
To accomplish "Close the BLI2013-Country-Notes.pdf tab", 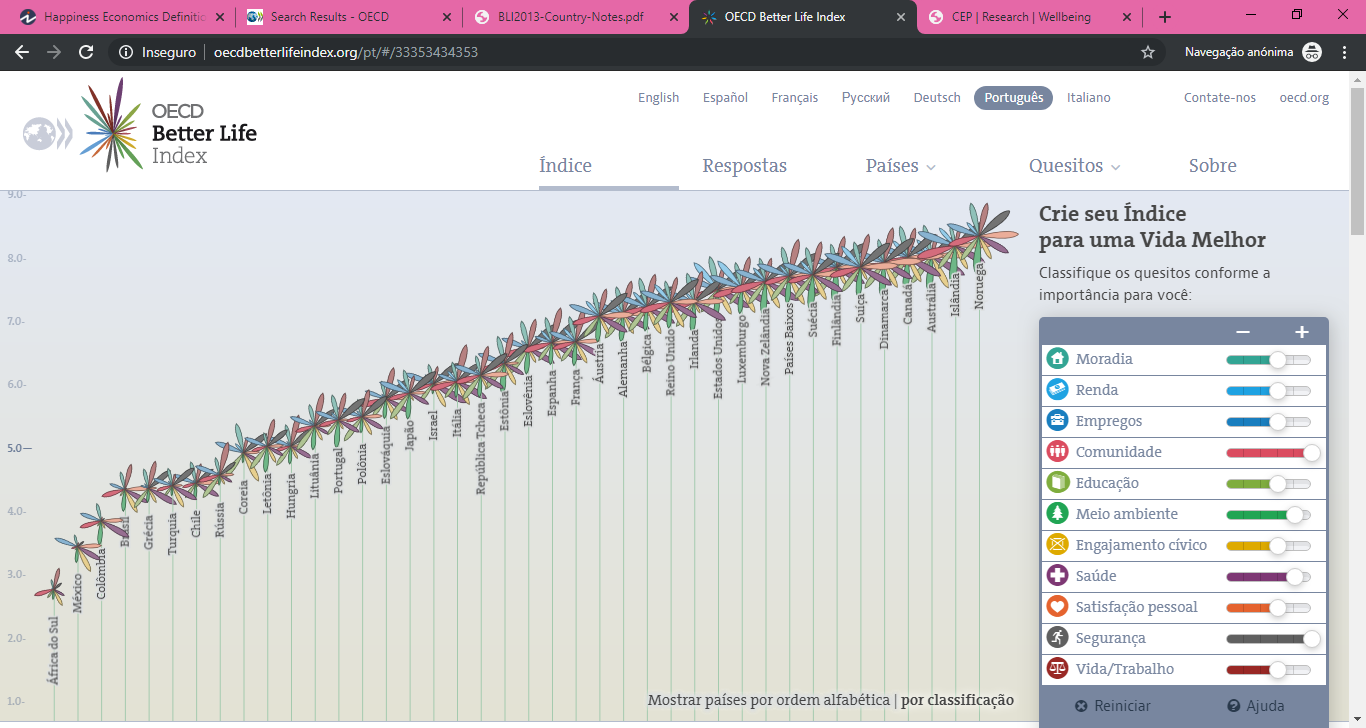I will [674, 17].
